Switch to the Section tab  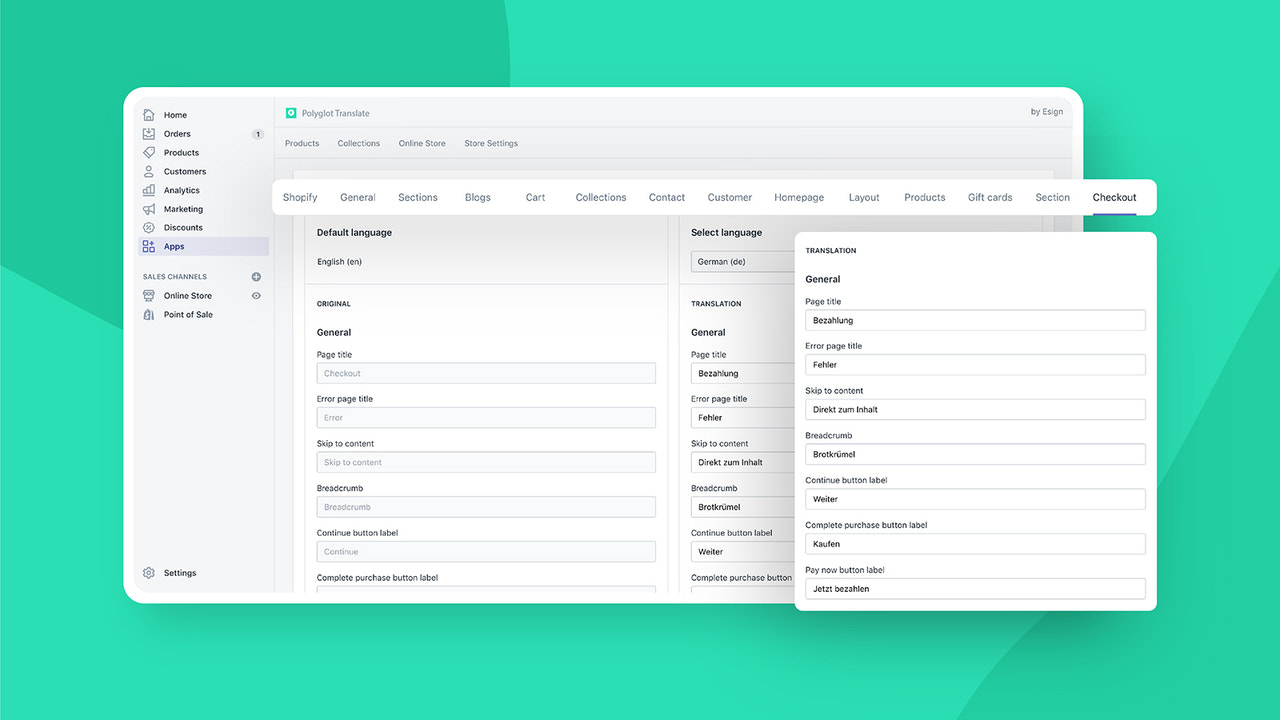pyautogui.click(x=1053, y=197)
